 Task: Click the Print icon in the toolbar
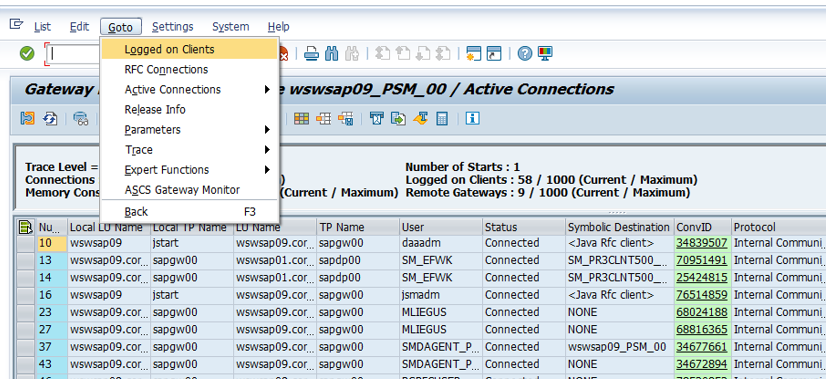(x=311, y=53)
